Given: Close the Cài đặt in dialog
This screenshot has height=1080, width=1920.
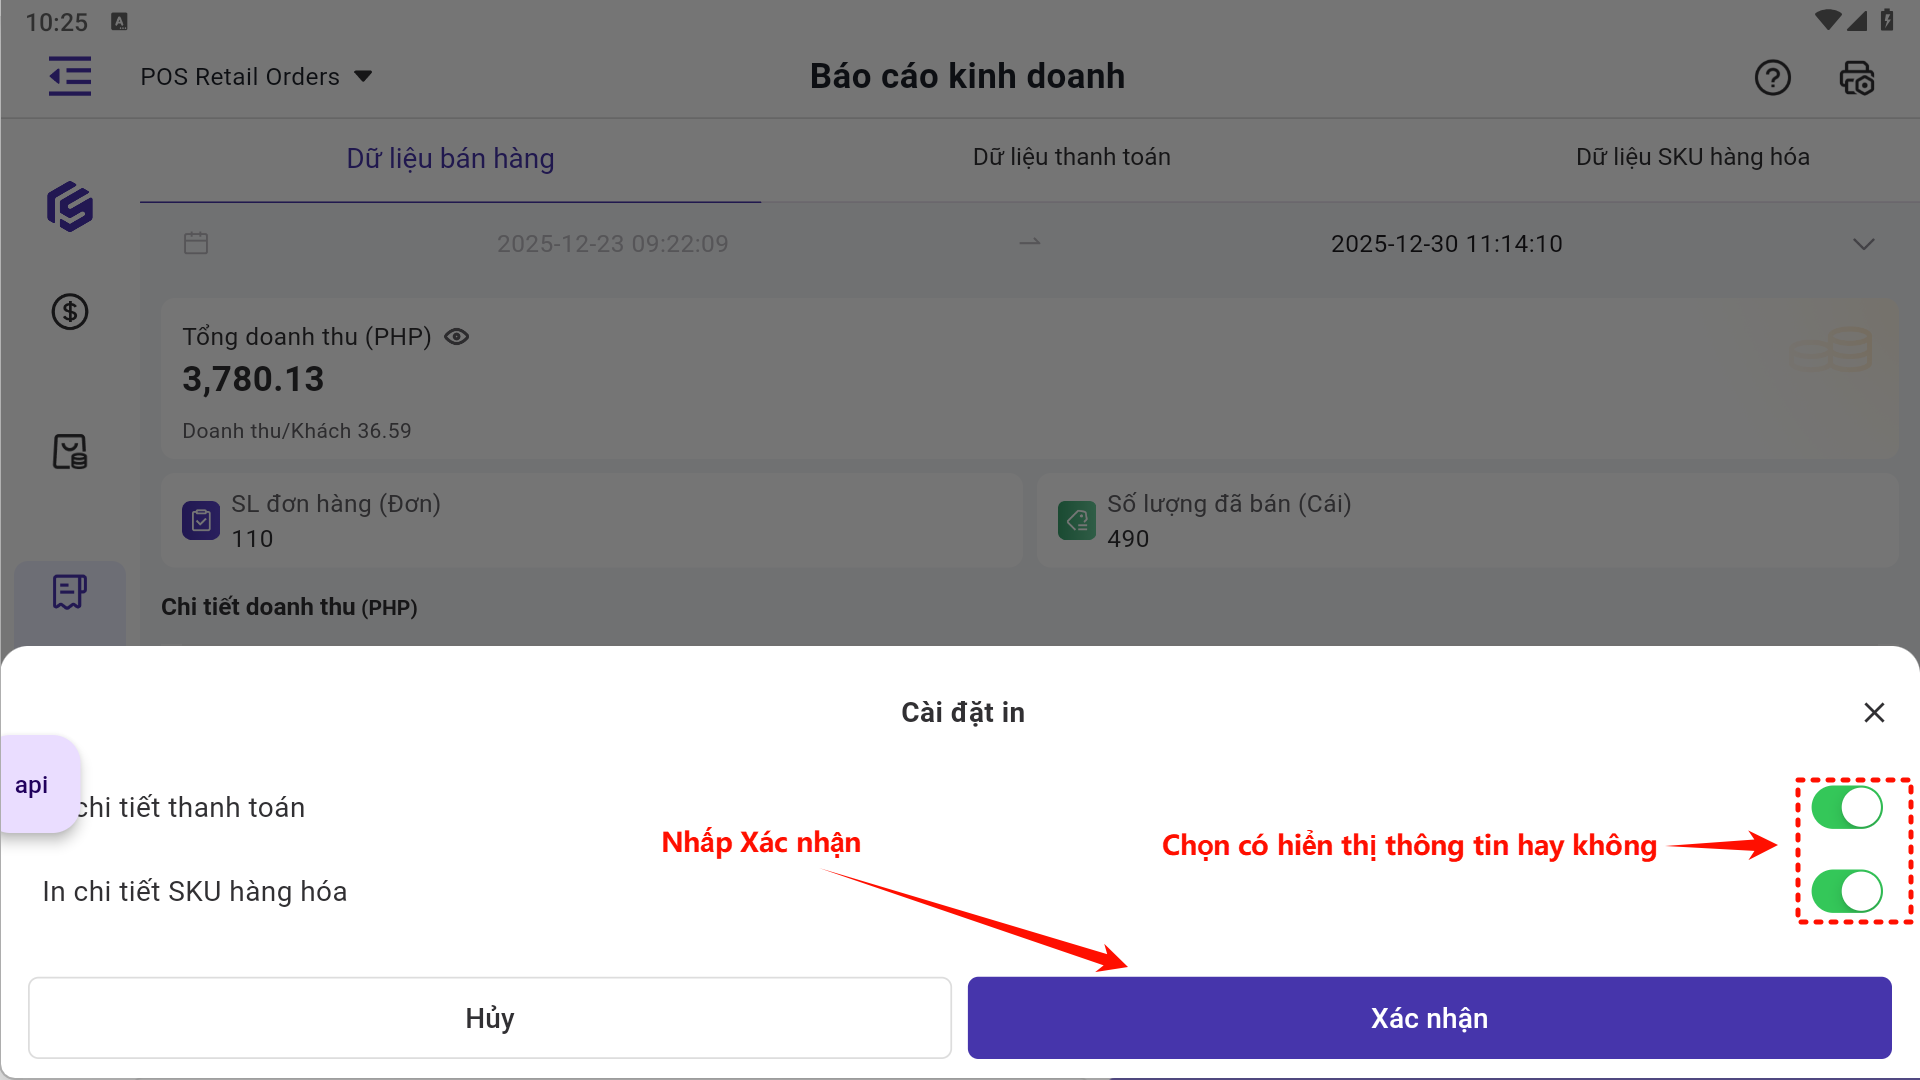Looking at the screenshot, I should tap(1874, 712).
